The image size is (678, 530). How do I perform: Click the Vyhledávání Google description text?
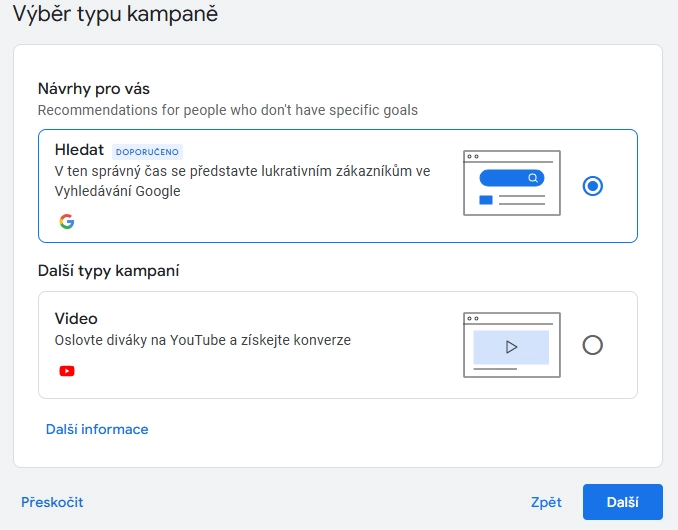(242, 181)
